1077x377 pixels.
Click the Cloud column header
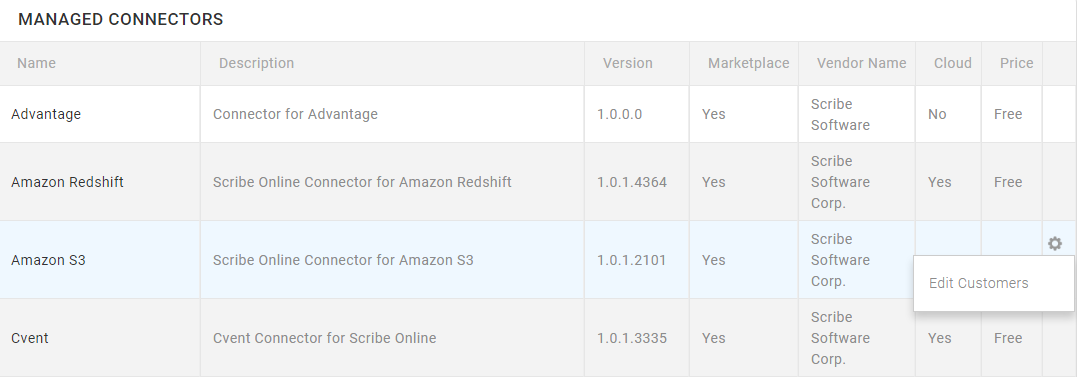(x=953, y=63)
